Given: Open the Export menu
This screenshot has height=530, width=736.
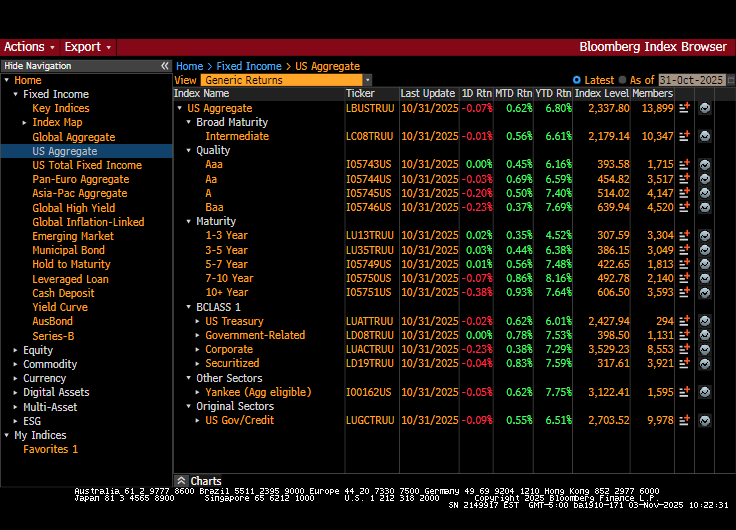Looking at the screenshot, I should [x=88, y=47].
